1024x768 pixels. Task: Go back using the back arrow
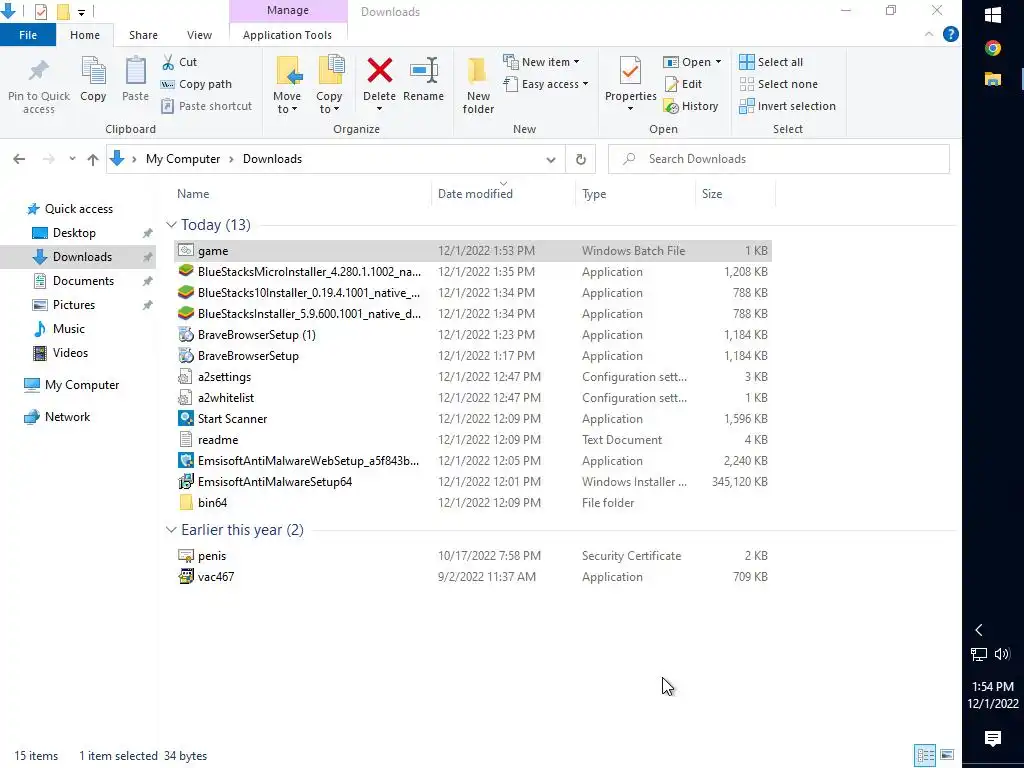pos(19,159)
